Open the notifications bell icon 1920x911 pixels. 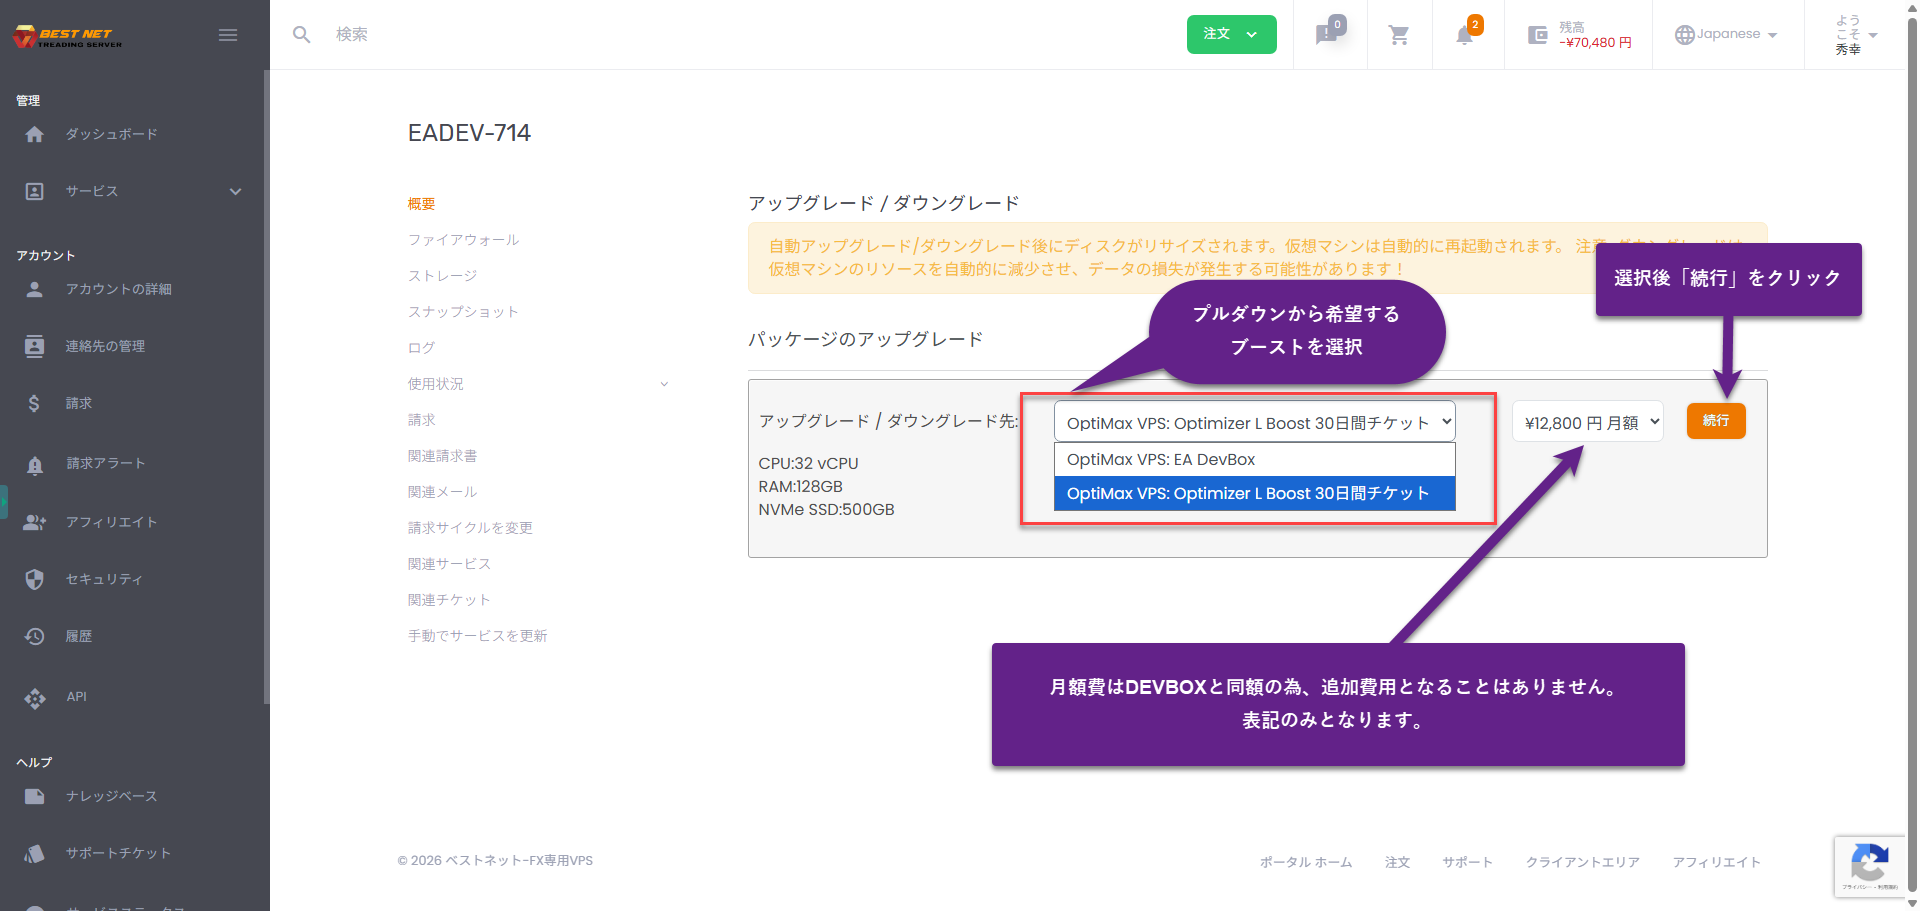pyautogui.click(x=1465, y=35)
